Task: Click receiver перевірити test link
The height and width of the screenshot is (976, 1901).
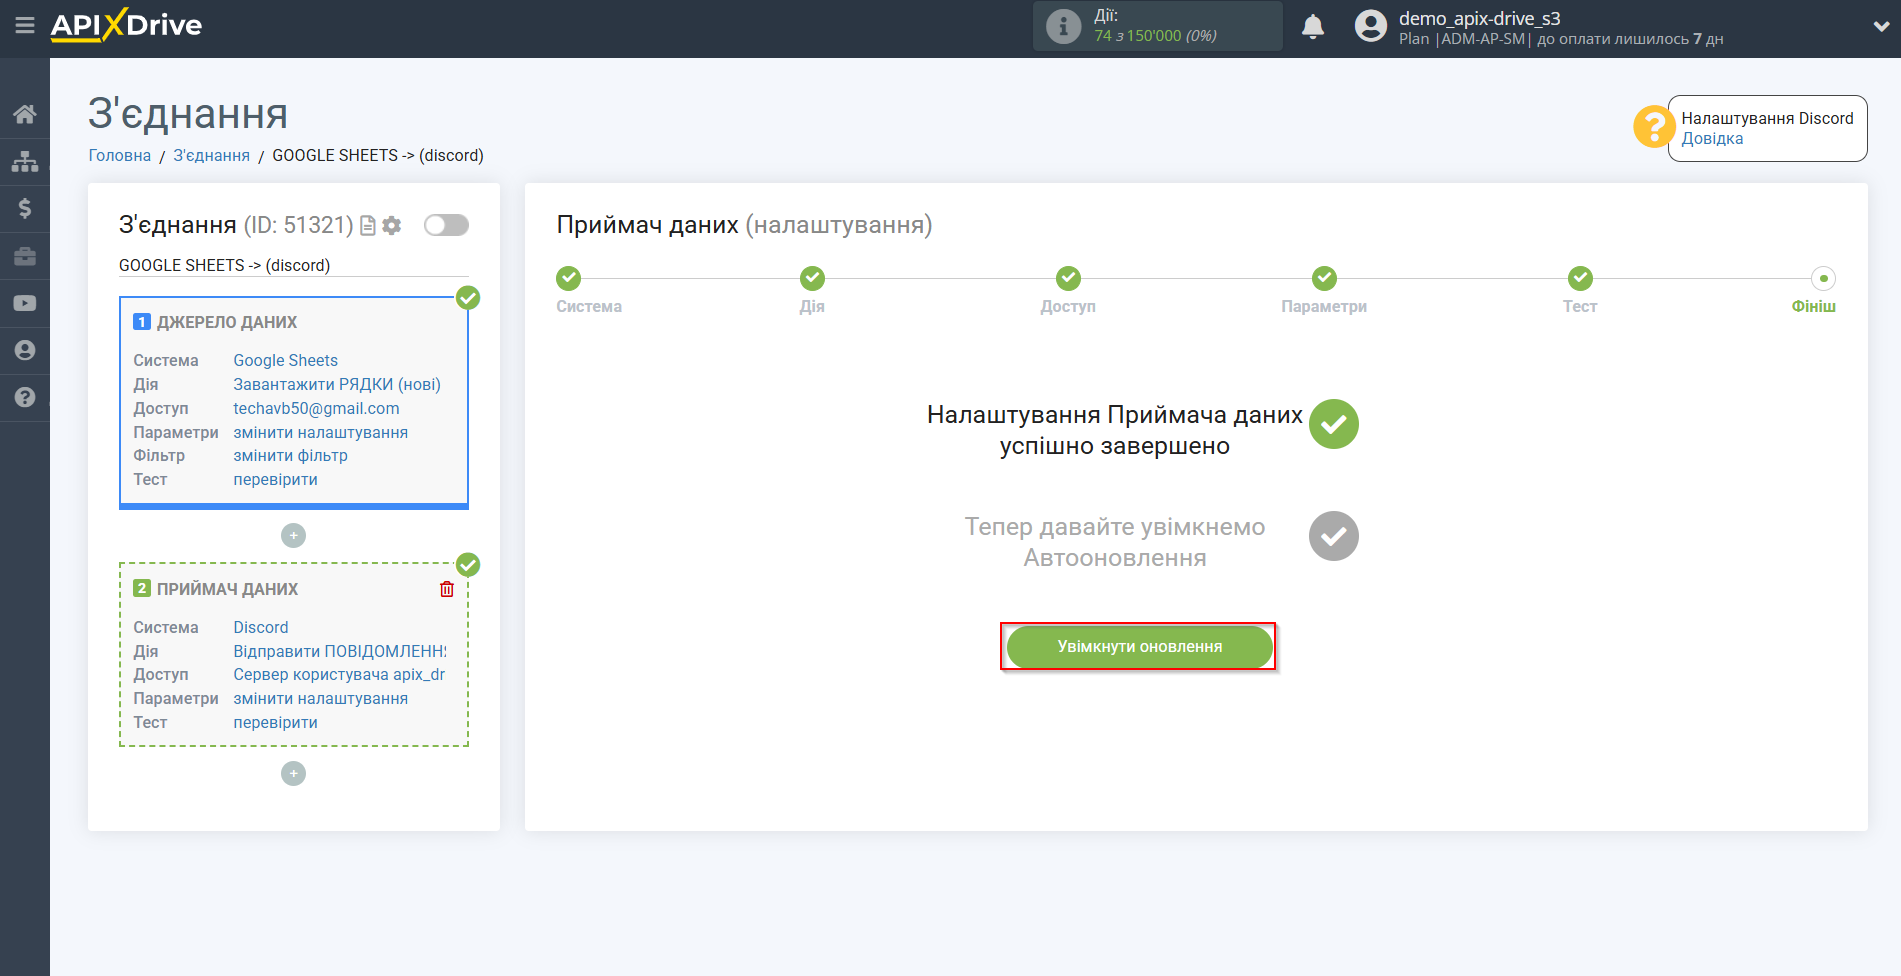Action: (x=276, y=722)
